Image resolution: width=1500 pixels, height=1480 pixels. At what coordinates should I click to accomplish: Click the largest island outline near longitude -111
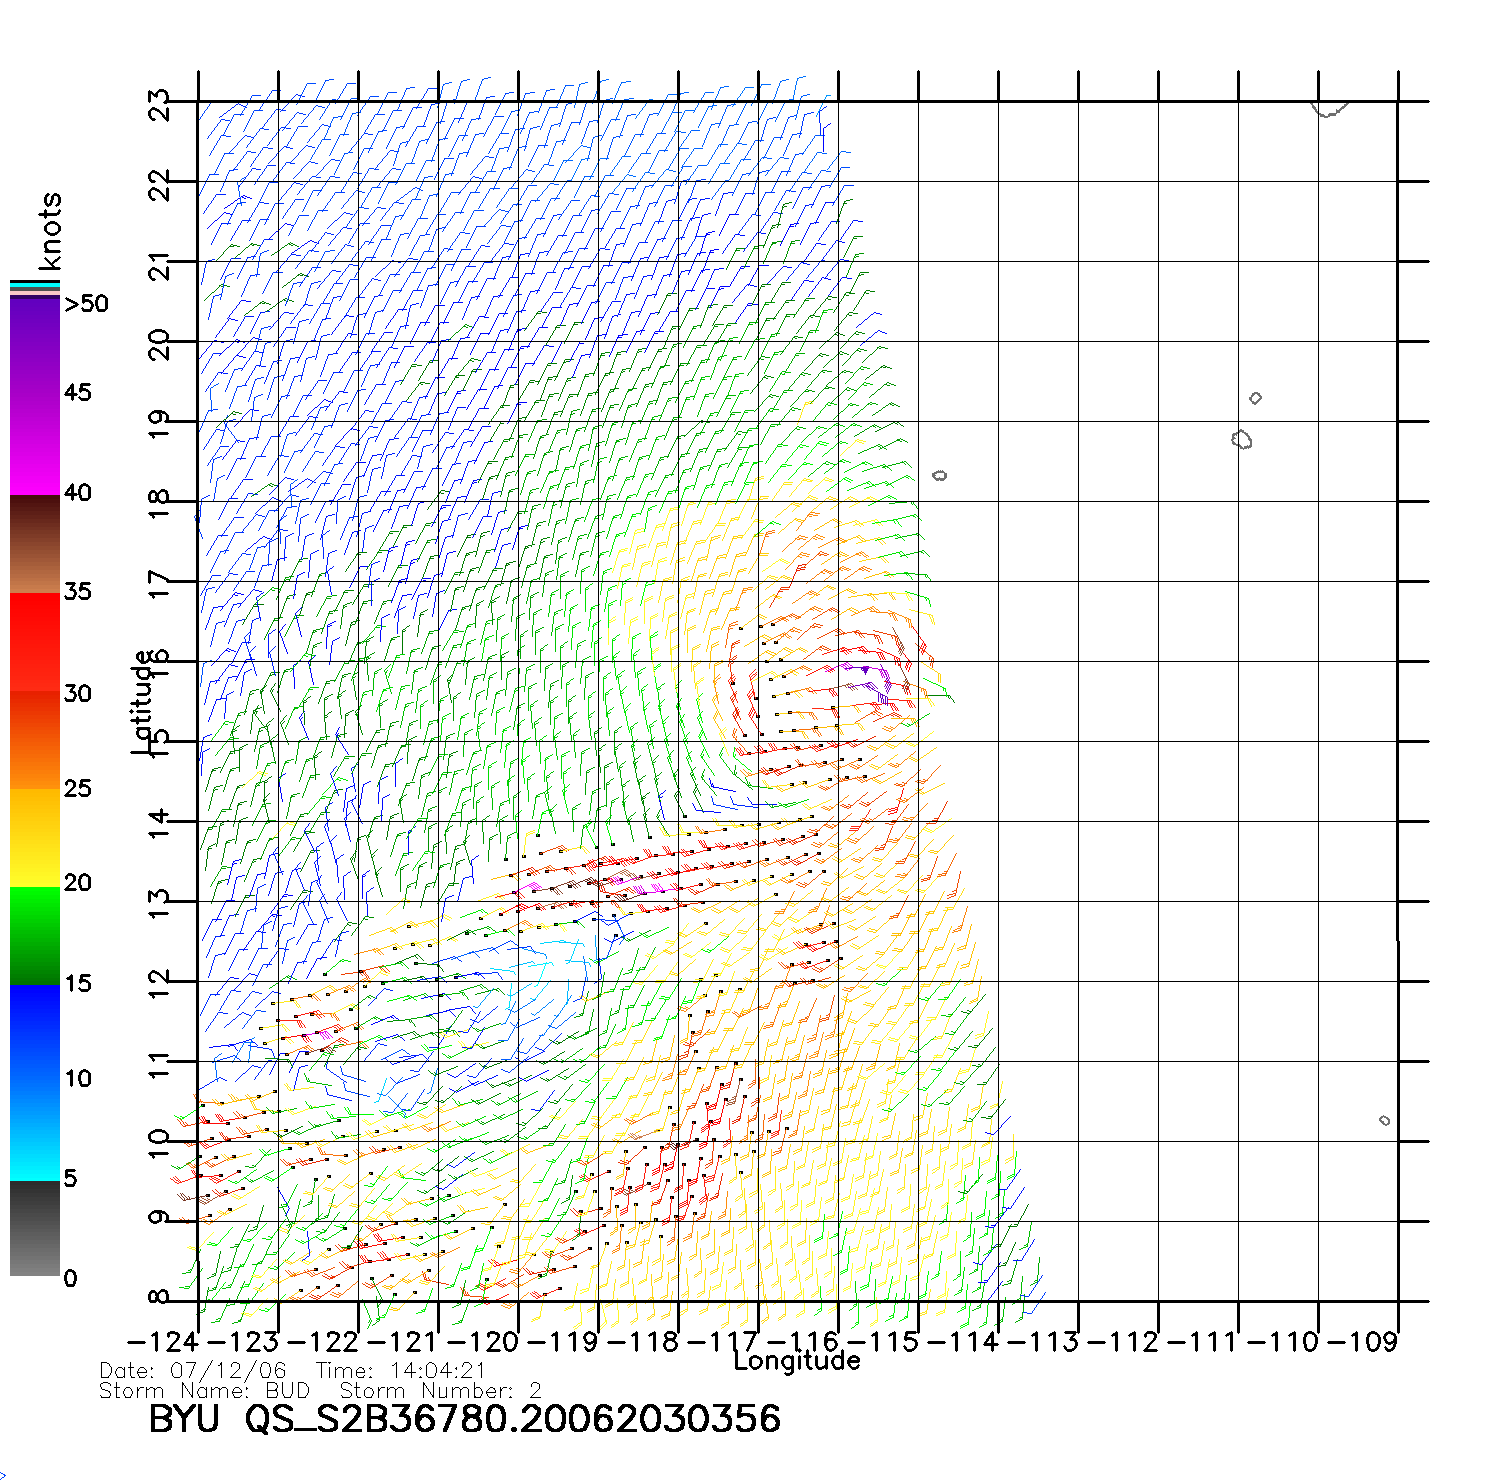point(1242,439)
